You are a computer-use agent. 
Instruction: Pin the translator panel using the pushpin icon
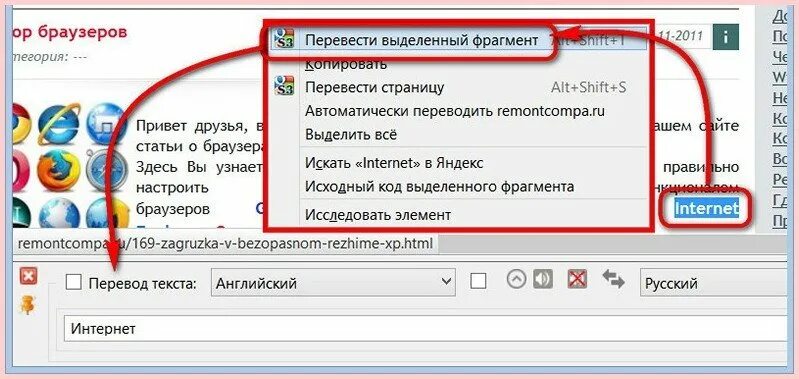pyautogui.click(x=27, y=305)
